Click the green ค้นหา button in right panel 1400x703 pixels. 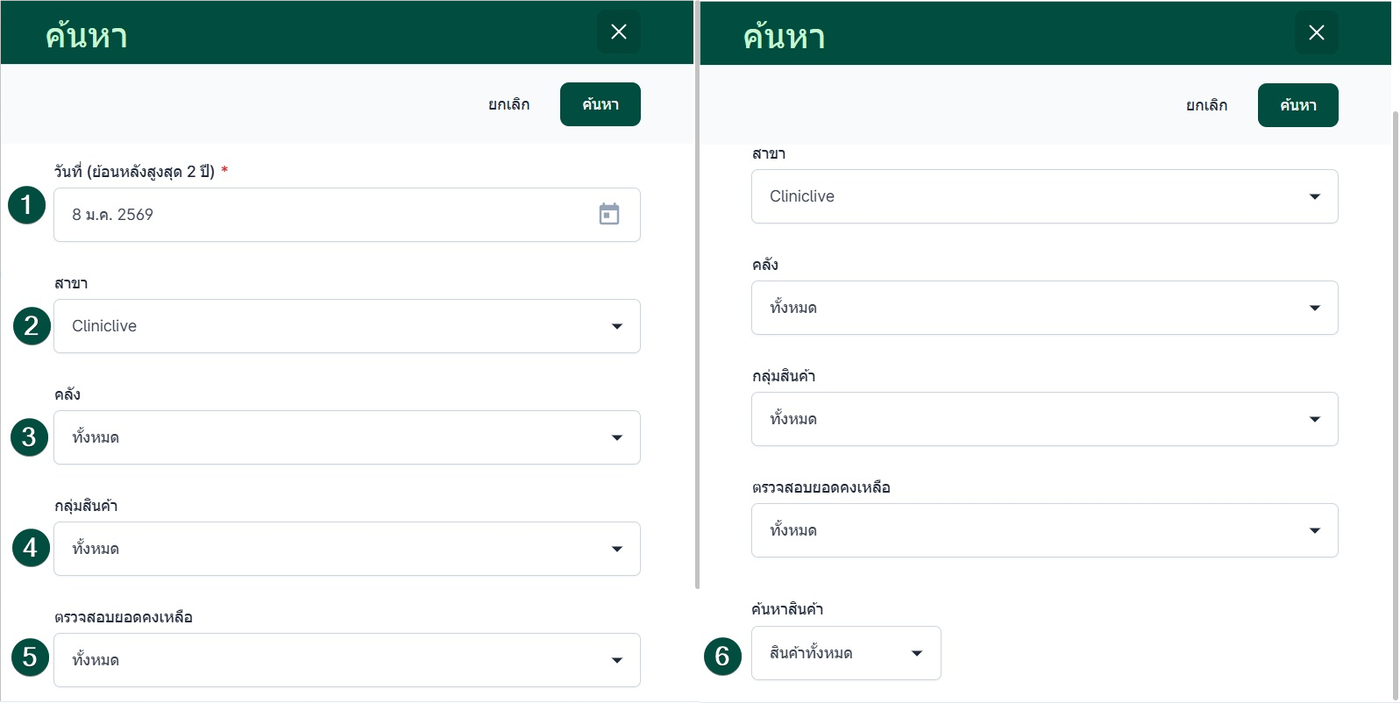coord(1298,104)
